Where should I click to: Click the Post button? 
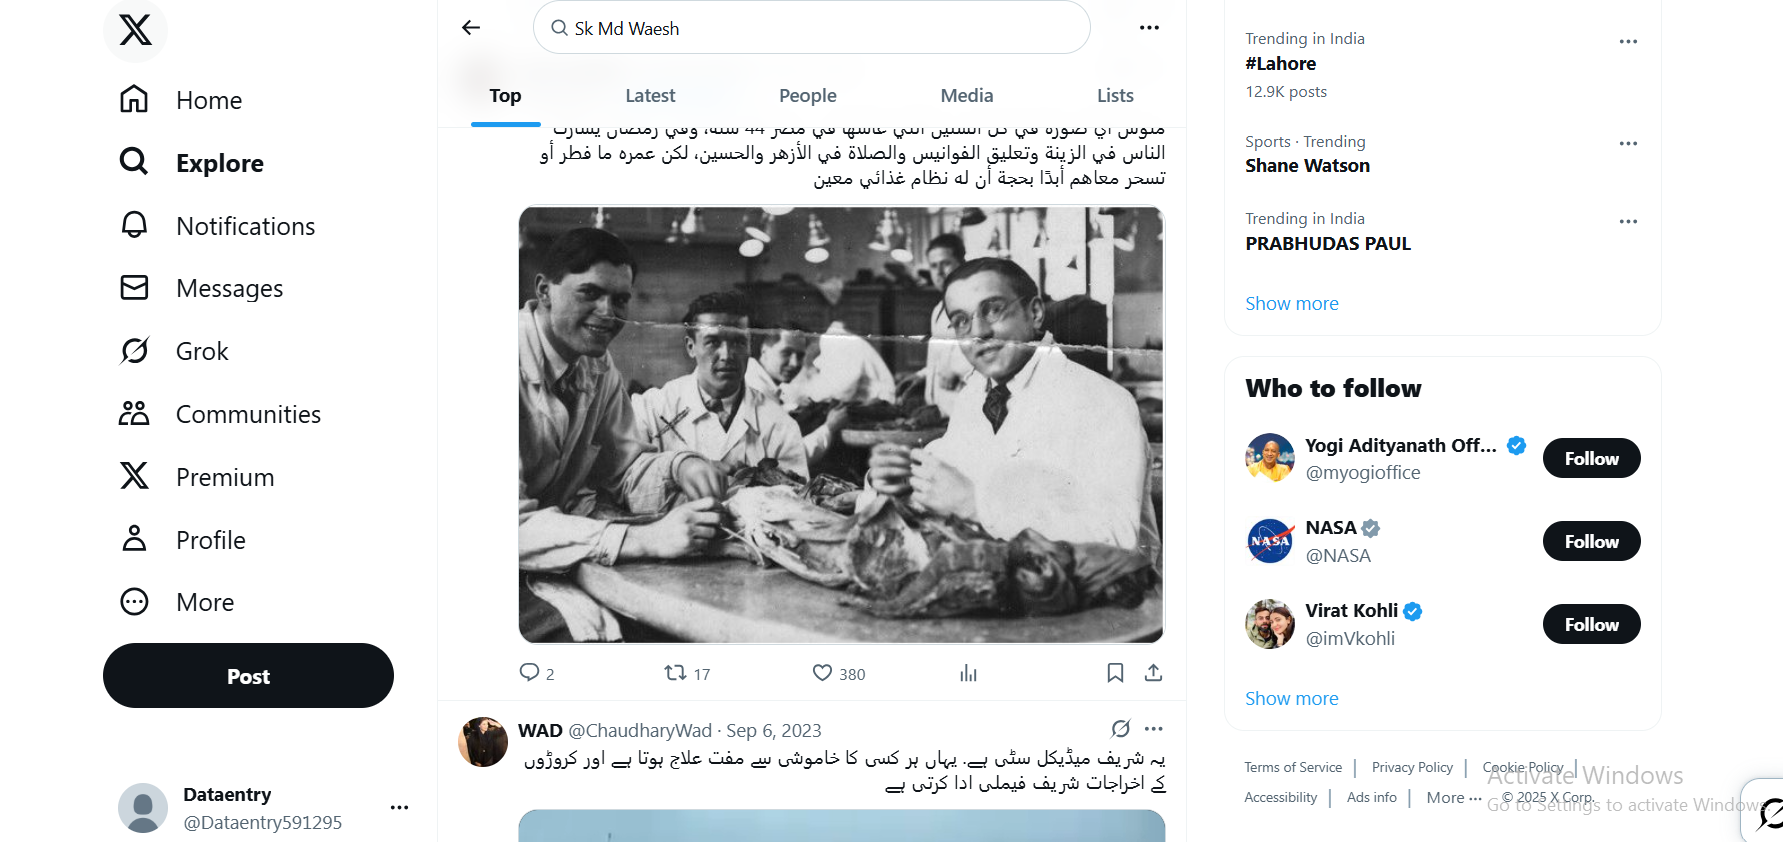point(248,676)
